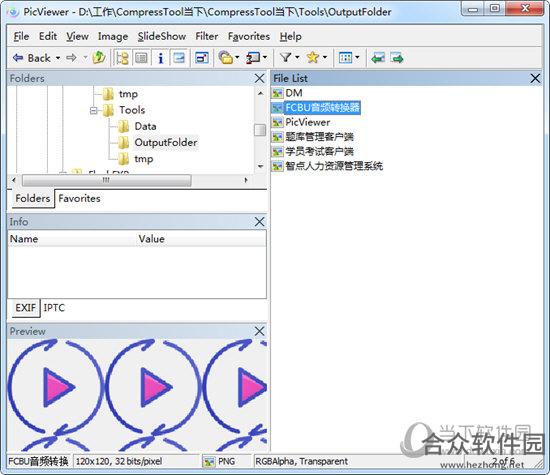Toggle the Info panel icon

(x=160, y=58)
